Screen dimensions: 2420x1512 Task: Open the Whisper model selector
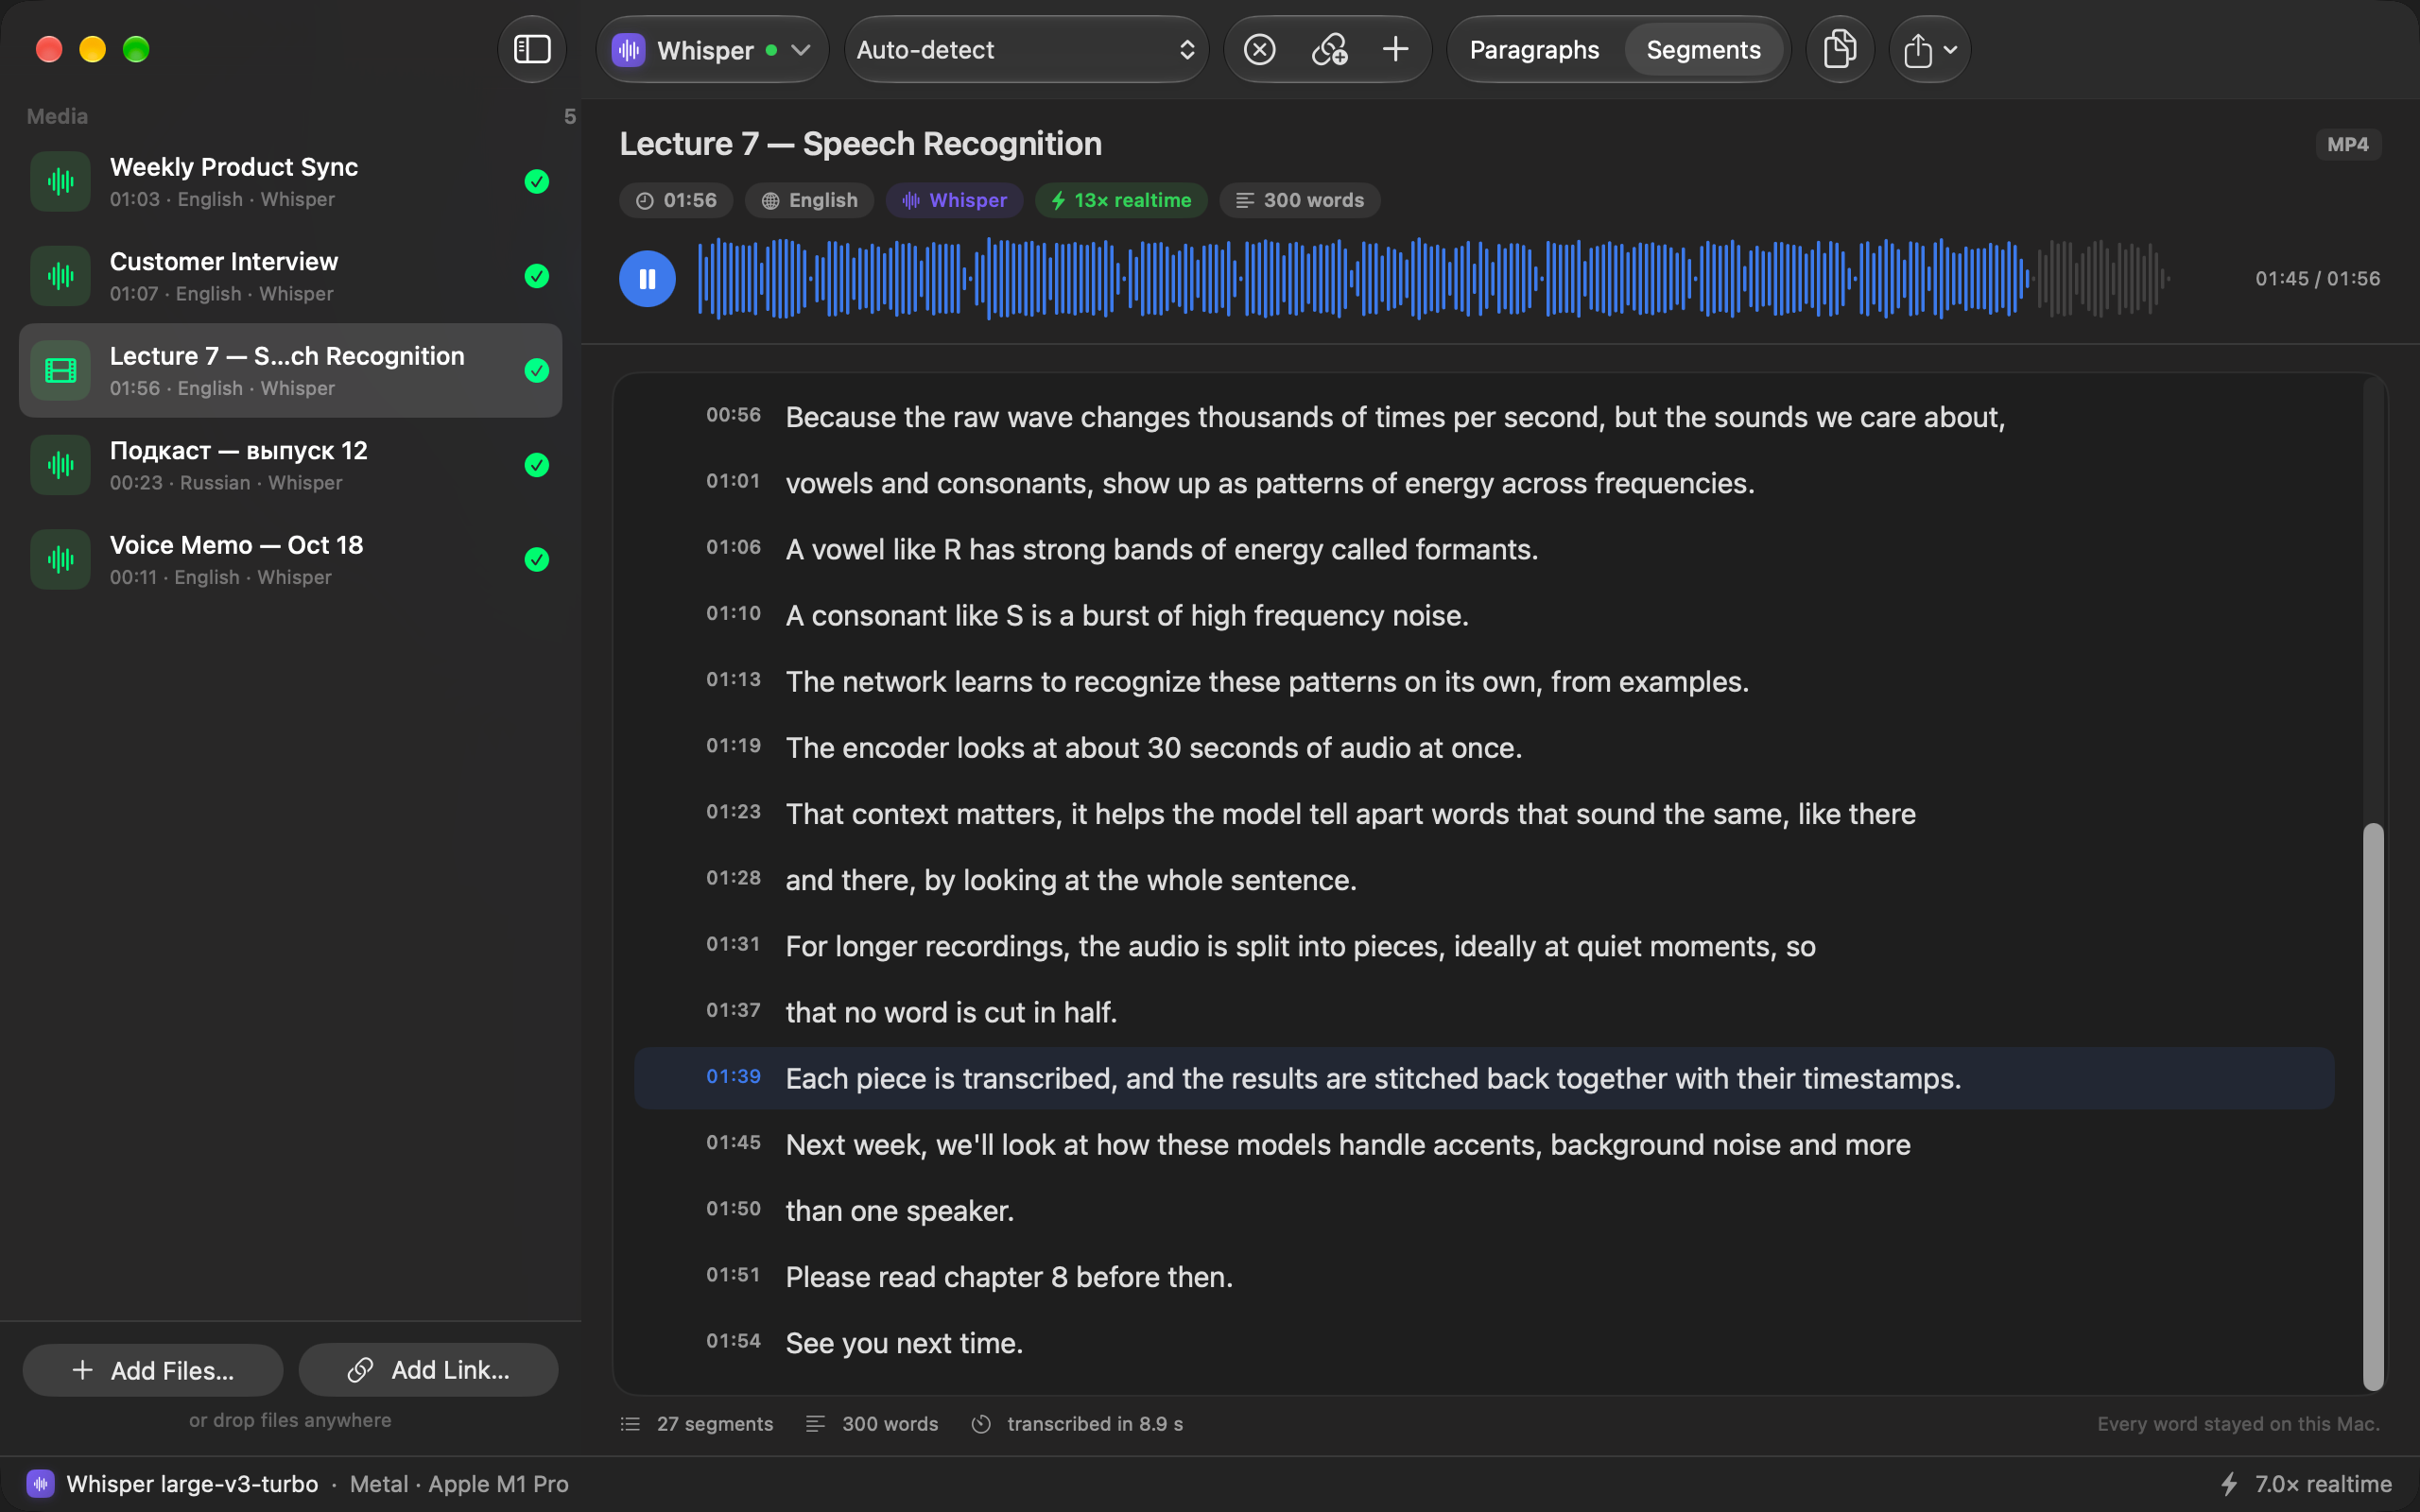click(712, 49)
